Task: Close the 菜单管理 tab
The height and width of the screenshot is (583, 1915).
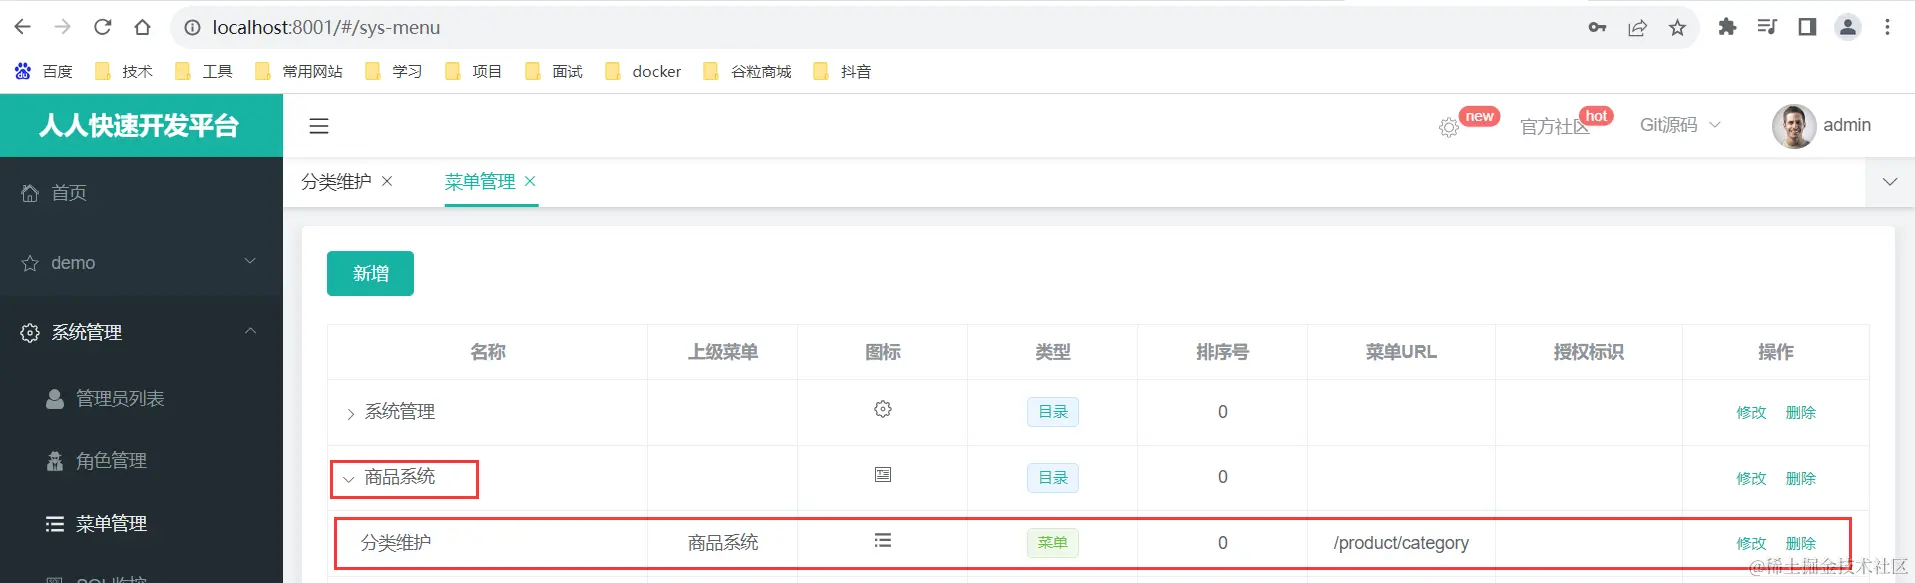Action: coord(530,181)
